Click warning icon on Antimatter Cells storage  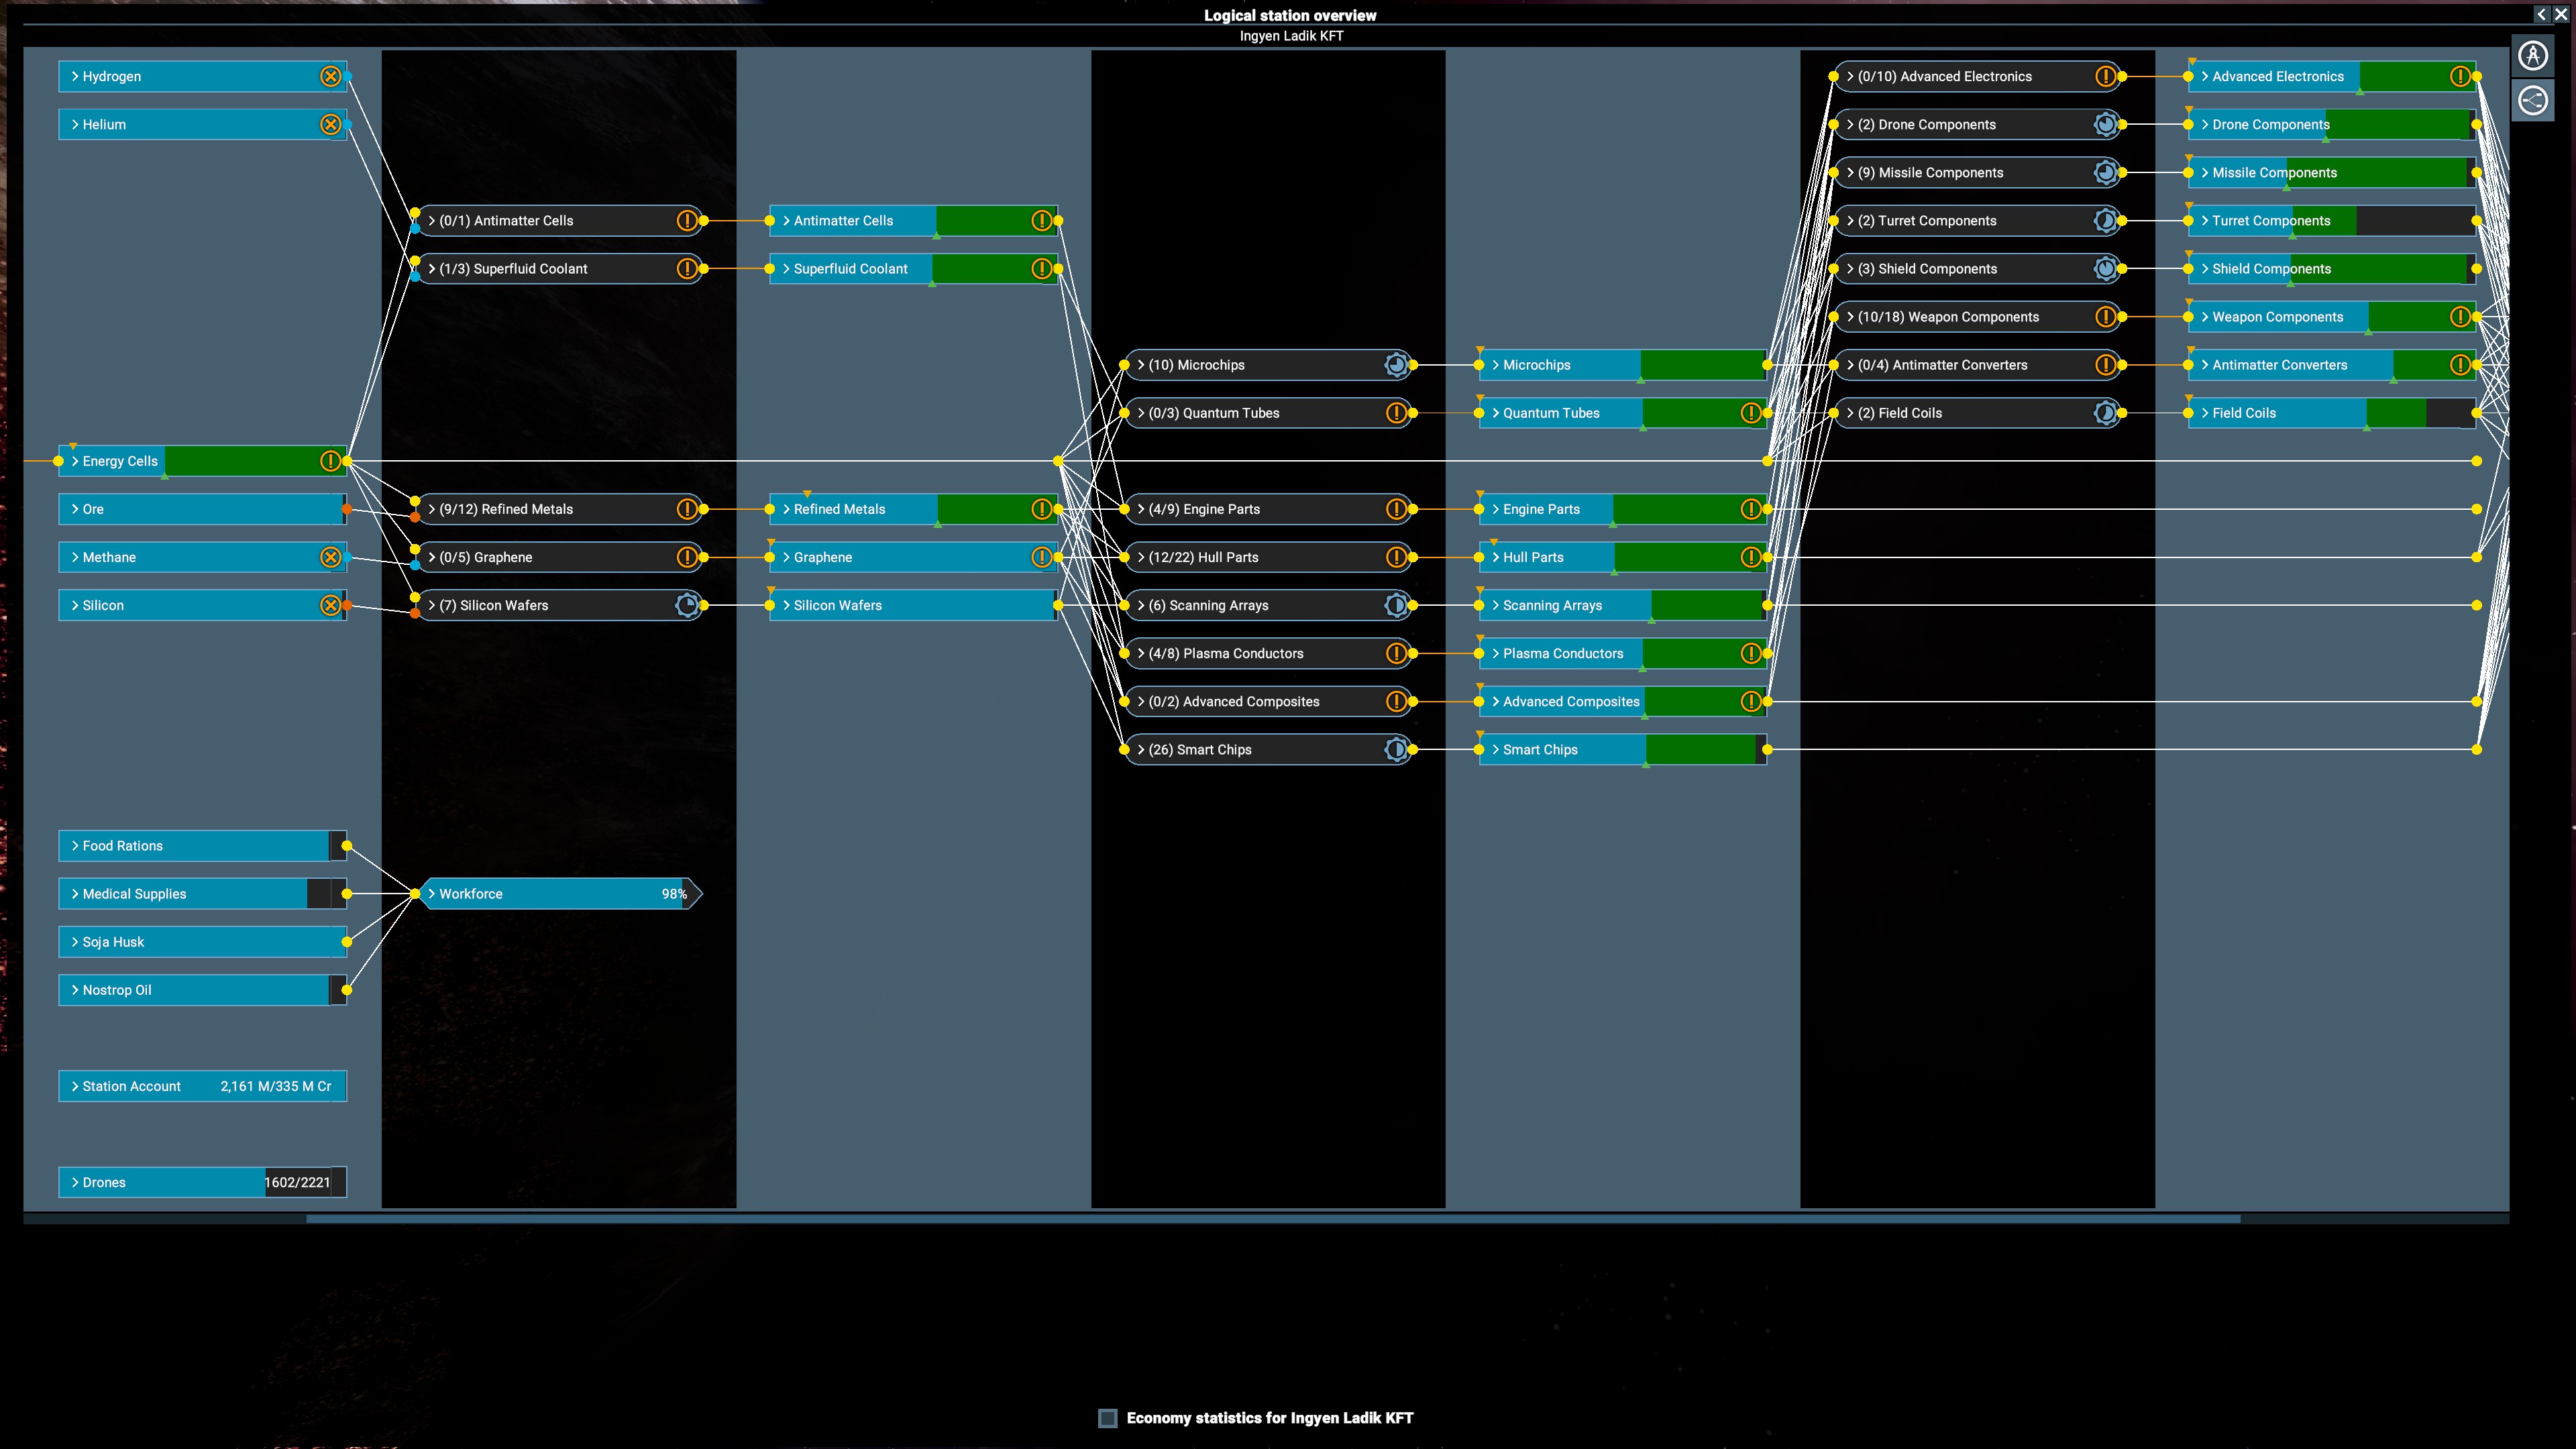(x=1041, y=220)
